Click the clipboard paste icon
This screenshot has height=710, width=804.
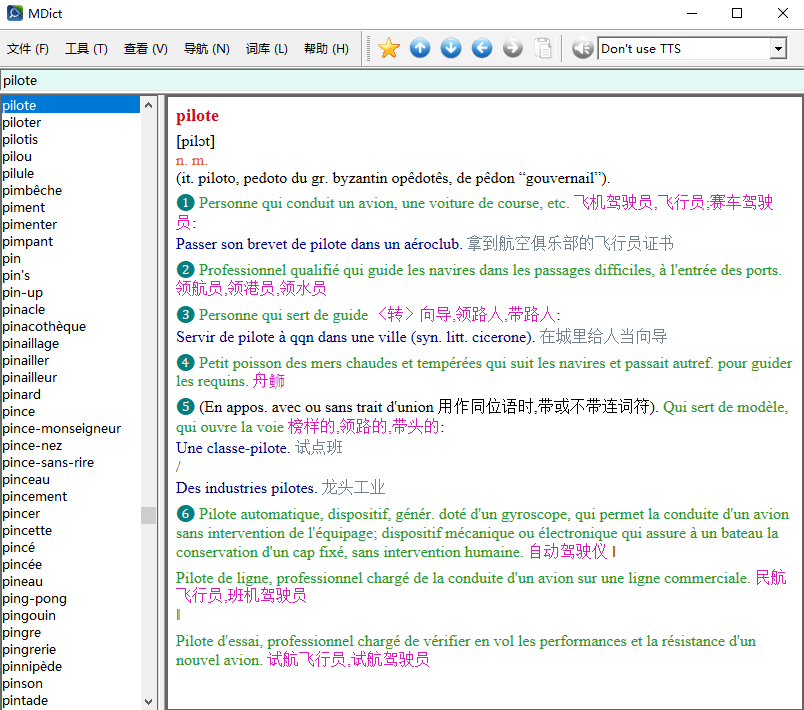[543, 48]
